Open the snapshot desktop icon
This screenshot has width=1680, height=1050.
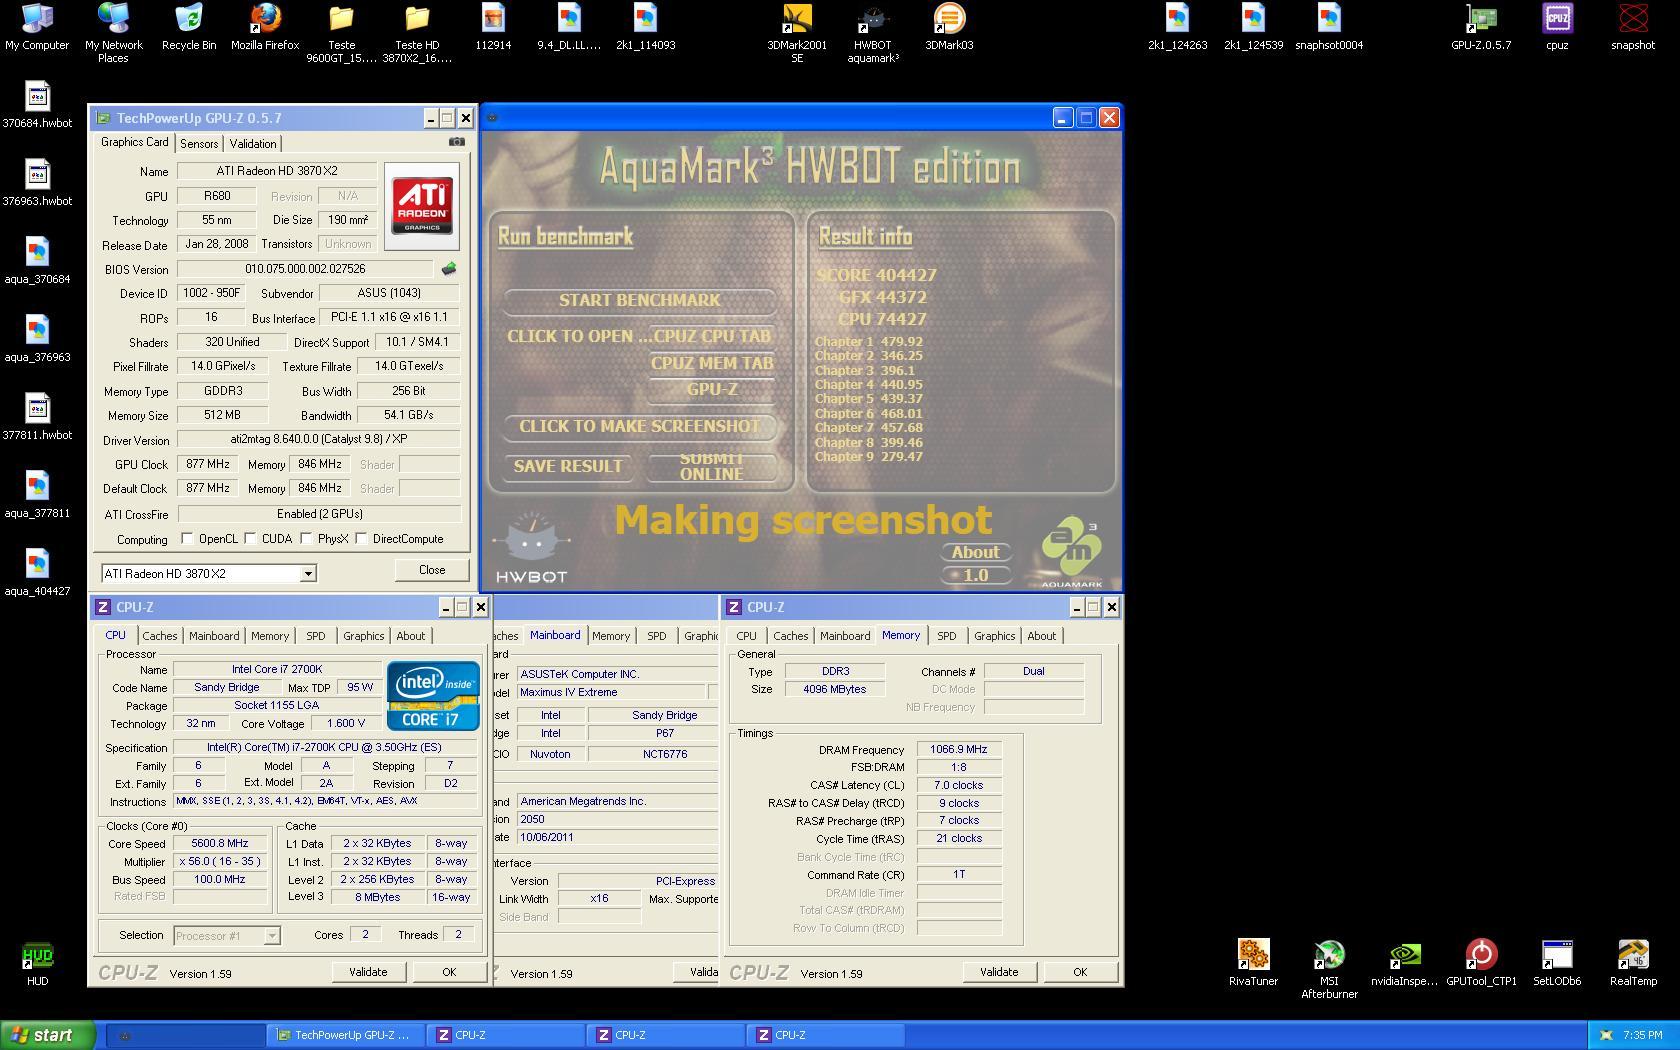pyautogui.click(x=1633, y=27)
